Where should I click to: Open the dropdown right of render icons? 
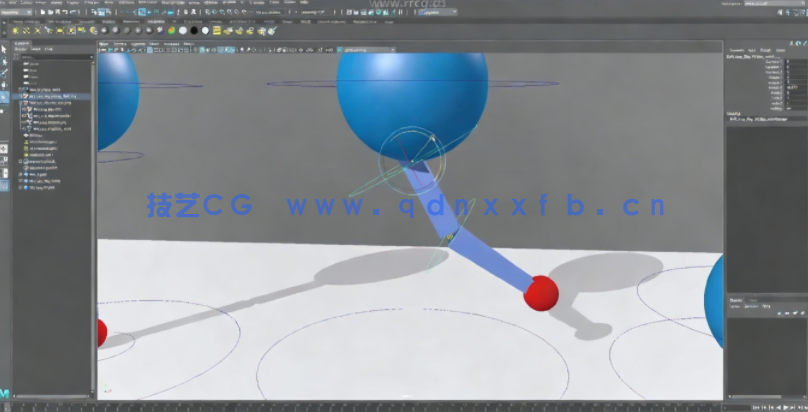[x=437, y=12]
